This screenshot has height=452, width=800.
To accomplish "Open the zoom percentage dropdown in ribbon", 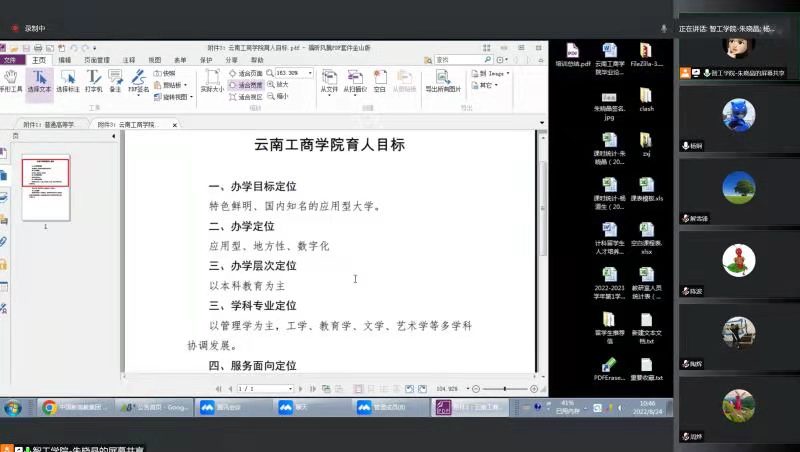I will [x=310, y=73].
